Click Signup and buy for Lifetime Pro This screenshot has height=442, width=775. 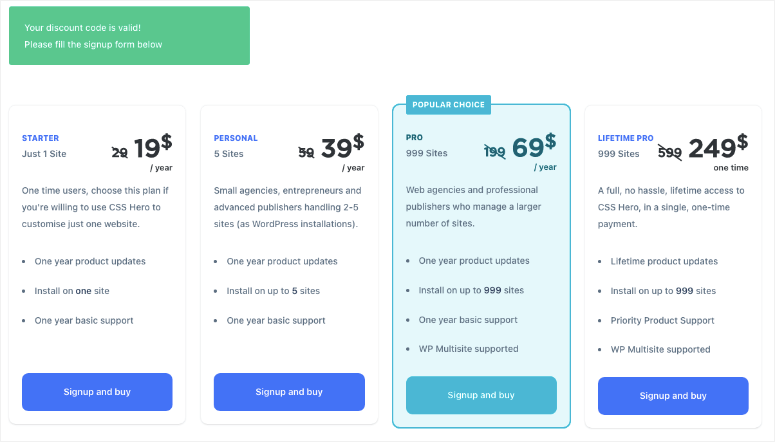point(673,396)
